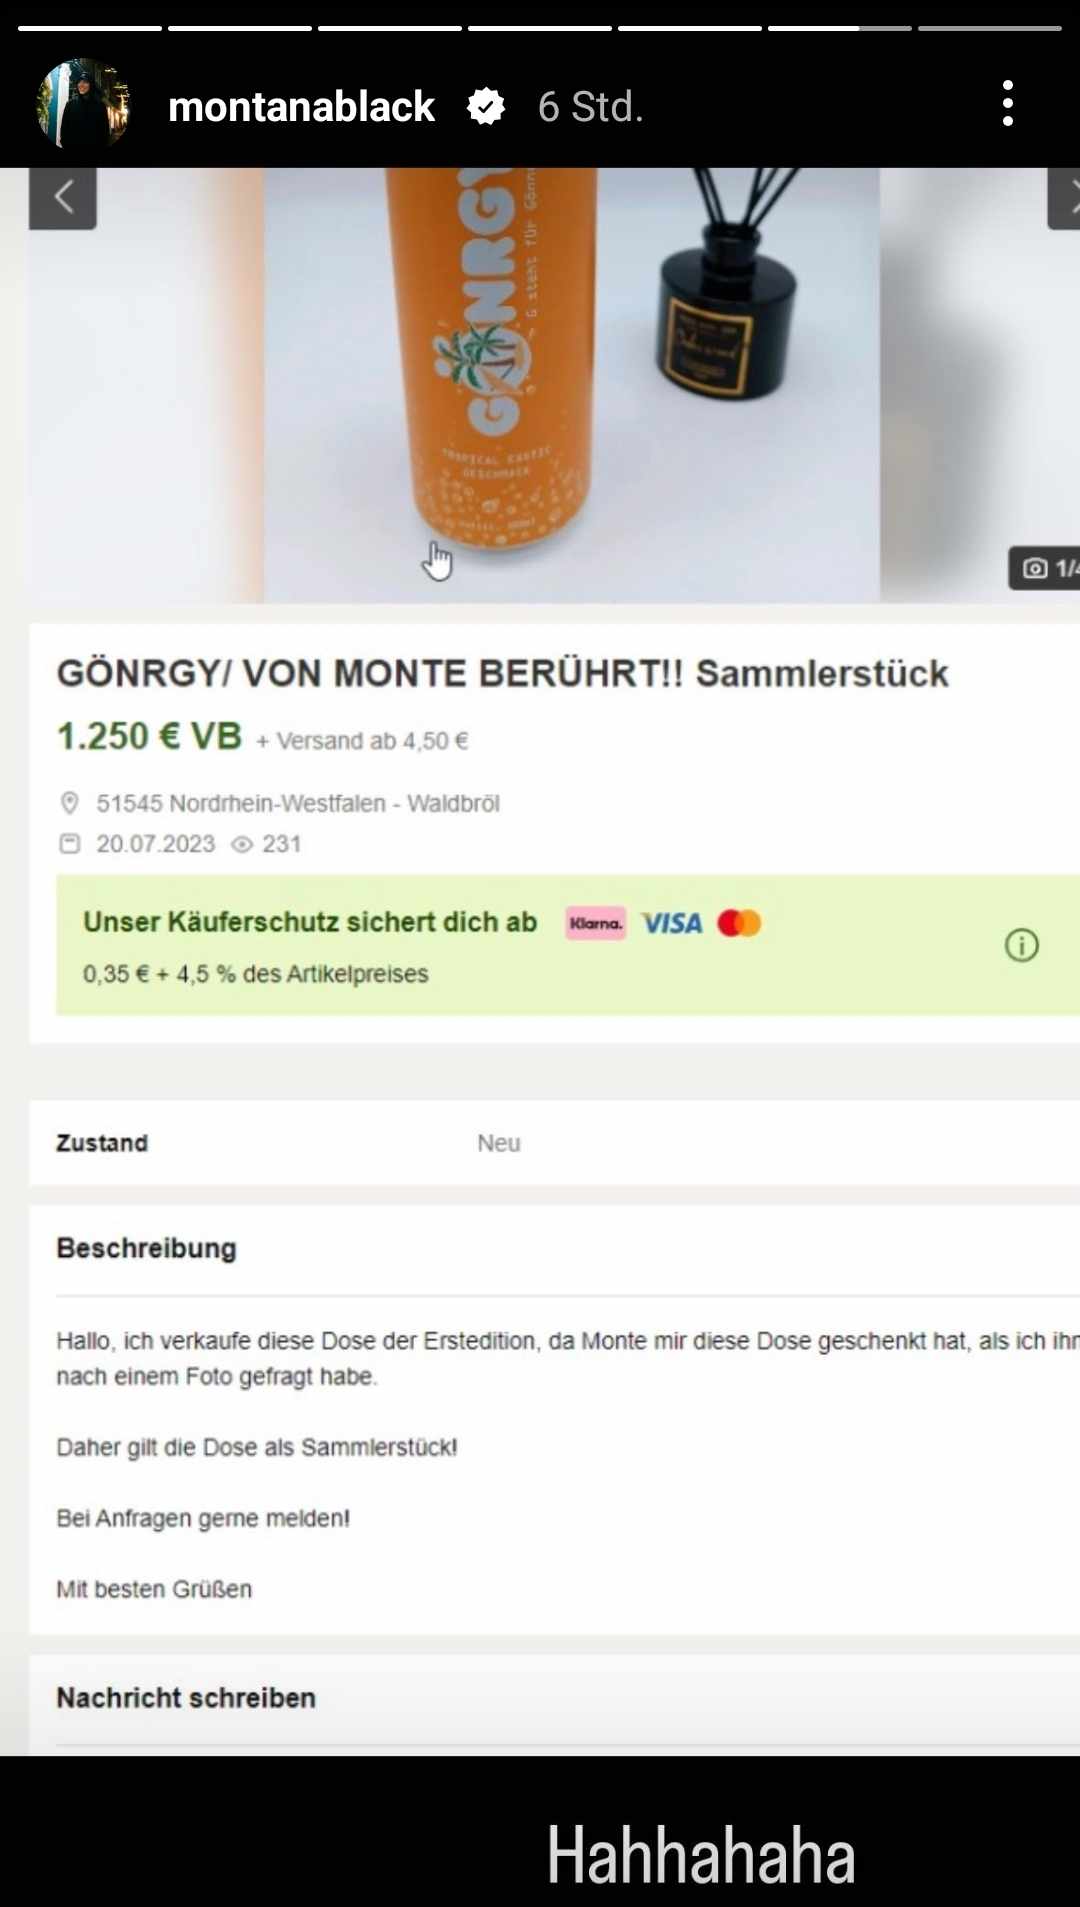Screen dimensions: 1080x1907
Task: Click the VISA payment logo
Action: (x=671, y=923)
